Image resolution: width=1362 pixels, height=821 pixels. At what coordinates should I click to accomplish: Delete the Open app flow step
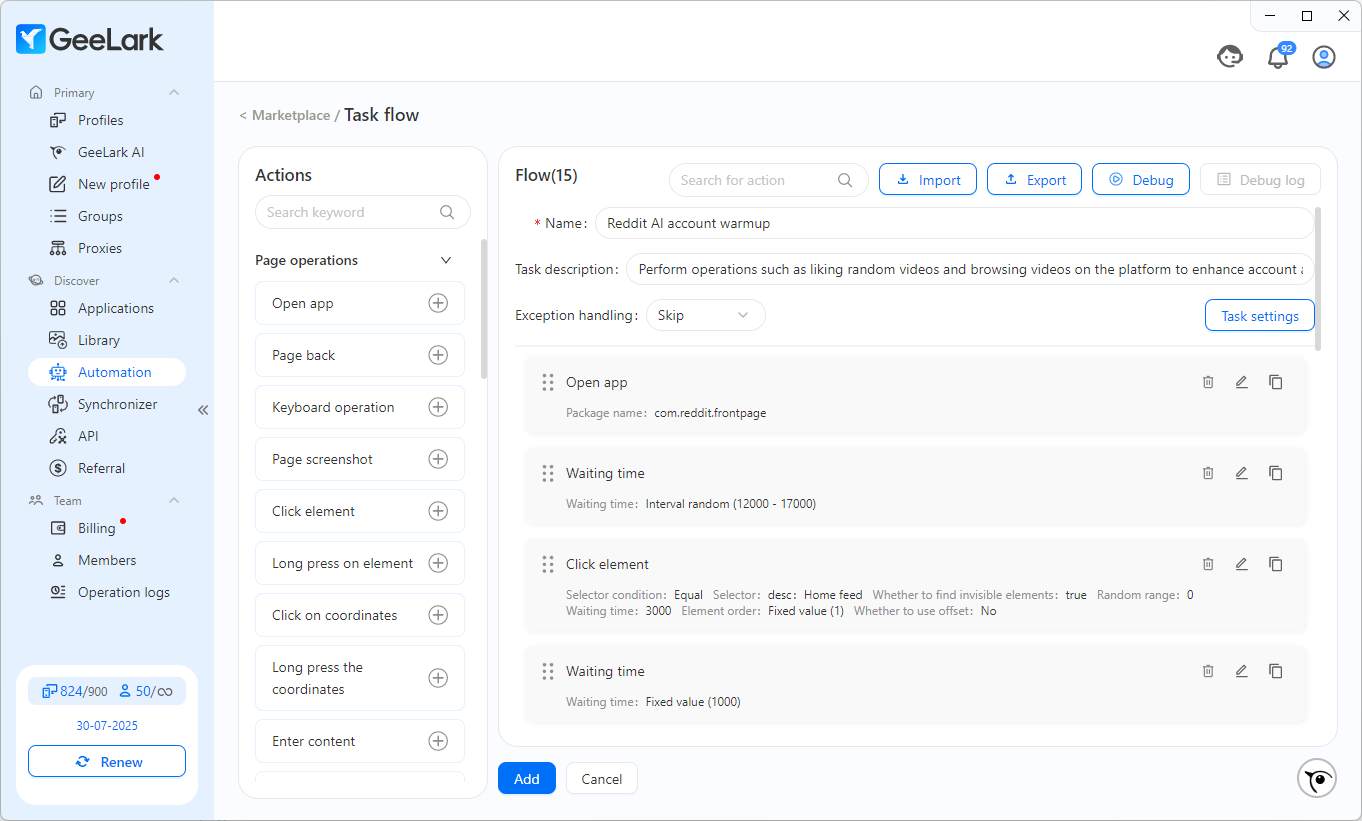(x=1208, y=382)
